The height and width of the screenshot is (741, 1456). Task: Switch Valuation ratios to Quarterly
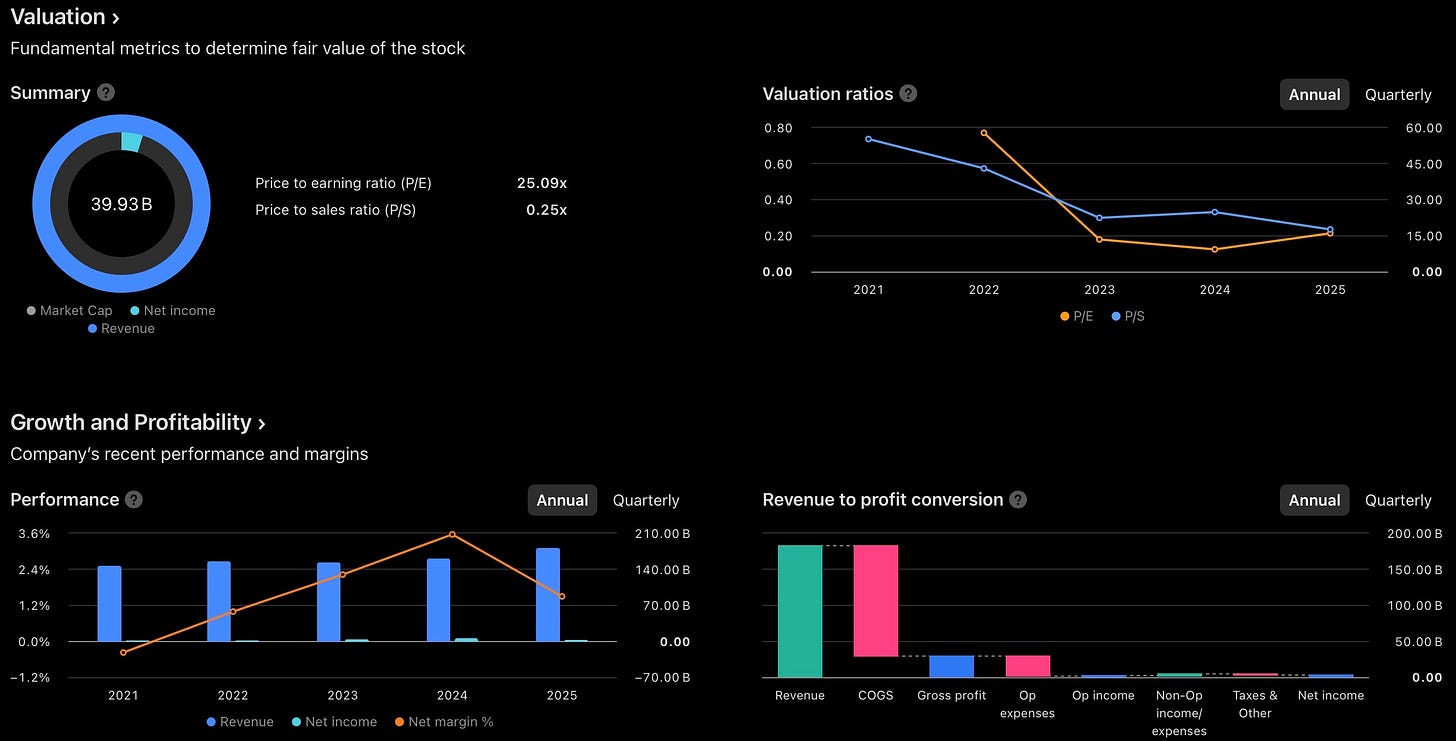pos(1398,94)
